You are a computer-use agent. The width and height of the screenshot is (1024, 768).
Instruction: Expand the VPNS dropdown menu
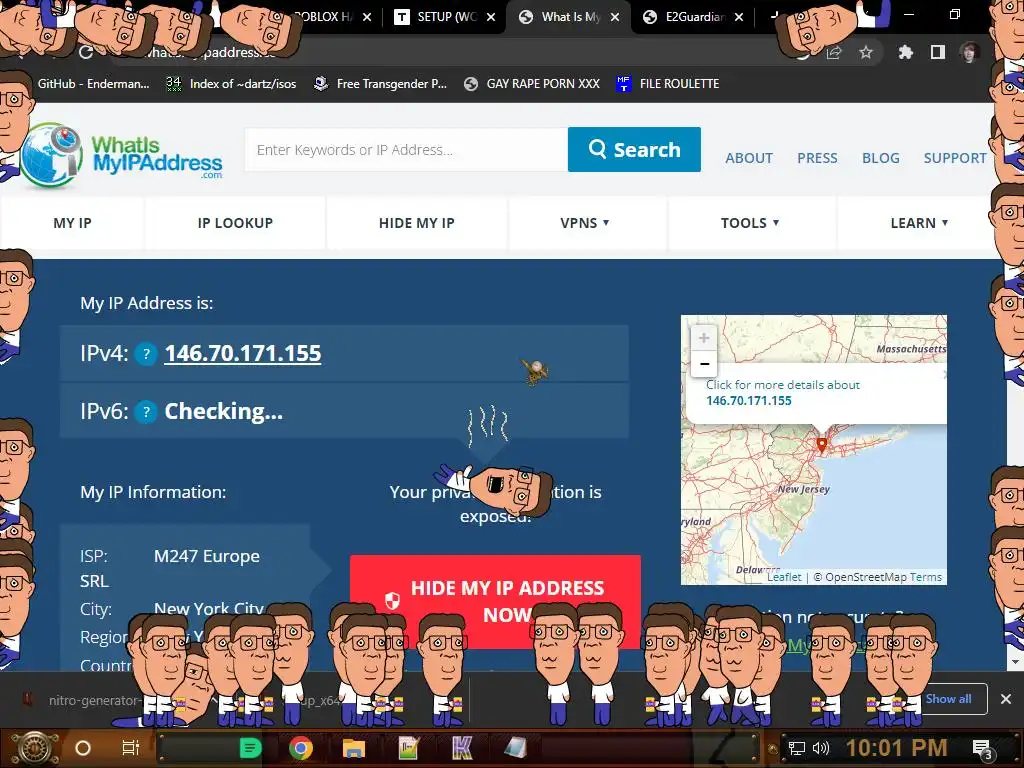[x=585, y=223]
